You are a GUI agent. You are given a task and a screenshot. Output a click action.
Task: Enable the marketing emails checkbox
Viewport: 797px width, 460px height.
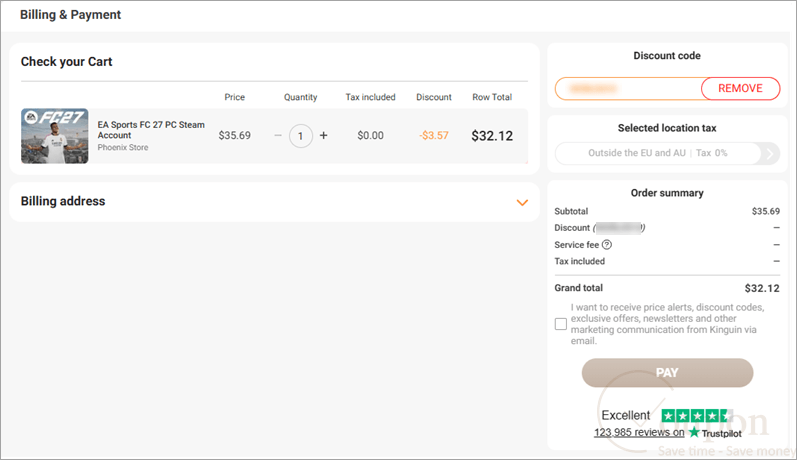click(561, 324)
